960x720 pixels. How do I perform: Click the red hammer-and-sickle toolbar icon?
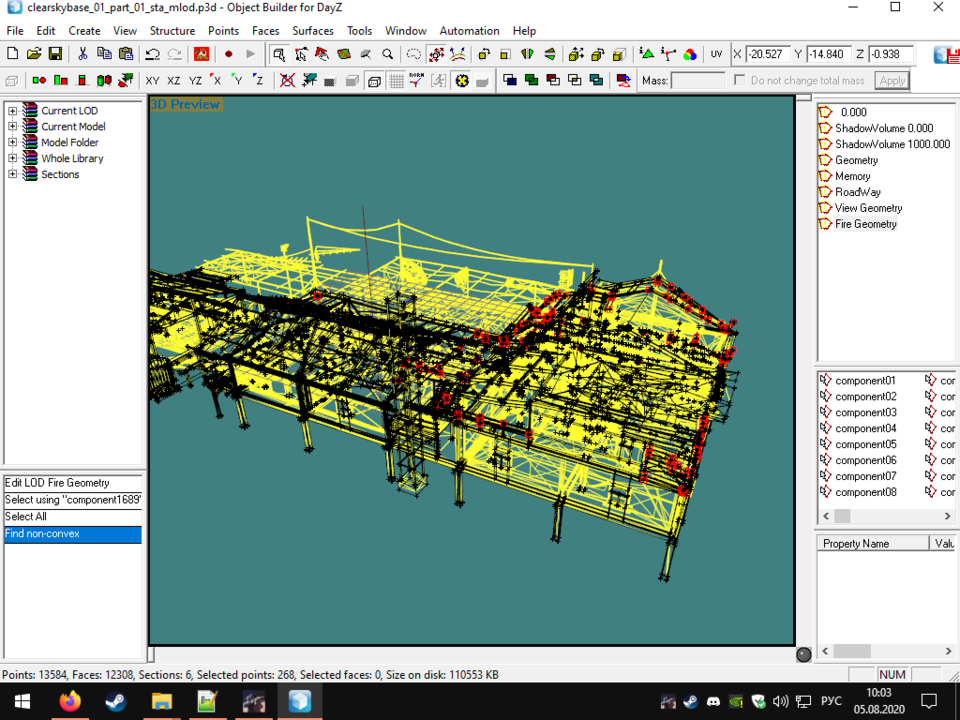coord(201,54)
